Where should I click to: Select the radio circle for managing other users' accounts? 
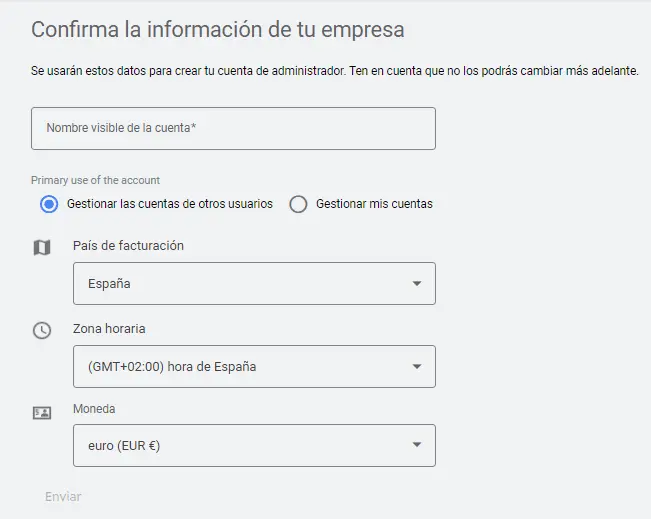click(49, 204)
